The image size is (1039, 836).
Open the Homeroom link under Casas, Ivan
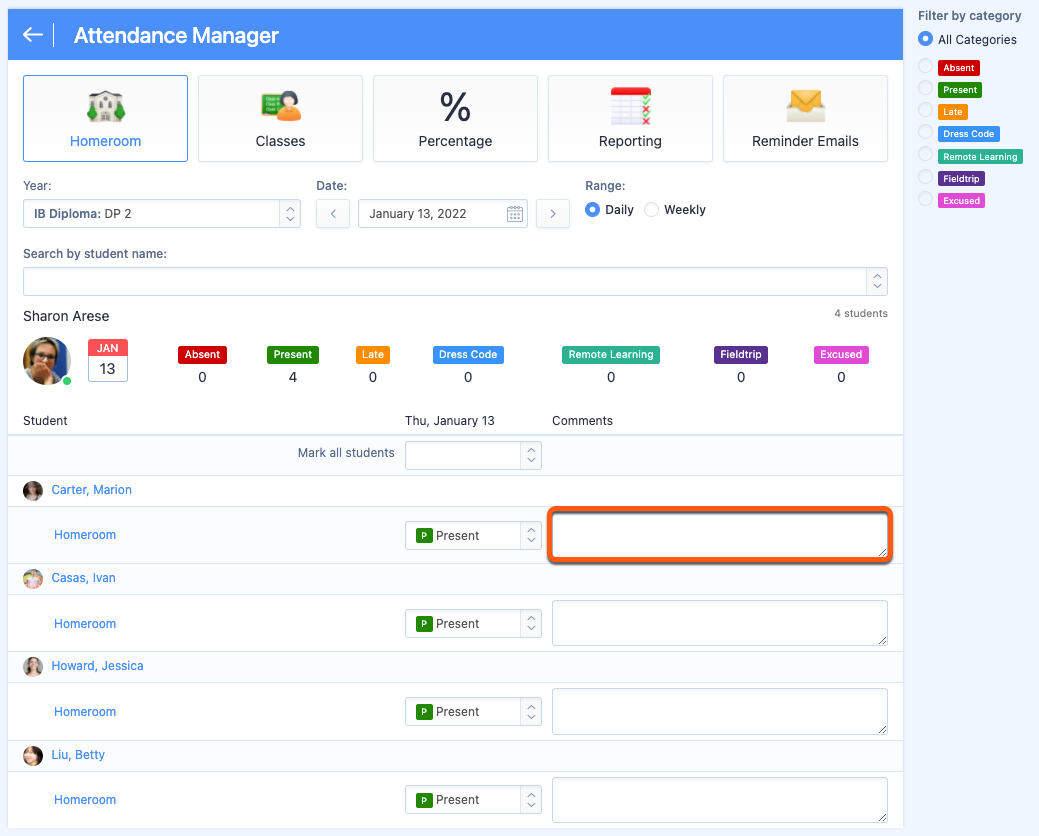tap(85, 623)
